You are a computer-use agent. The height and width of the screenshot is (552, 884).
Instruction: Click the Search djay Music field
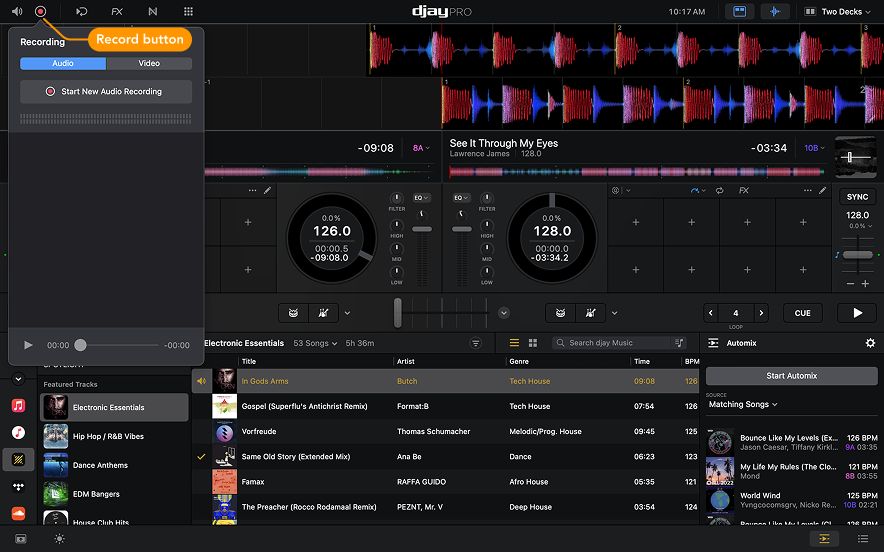pyautogui.click(x=612, y=343)
